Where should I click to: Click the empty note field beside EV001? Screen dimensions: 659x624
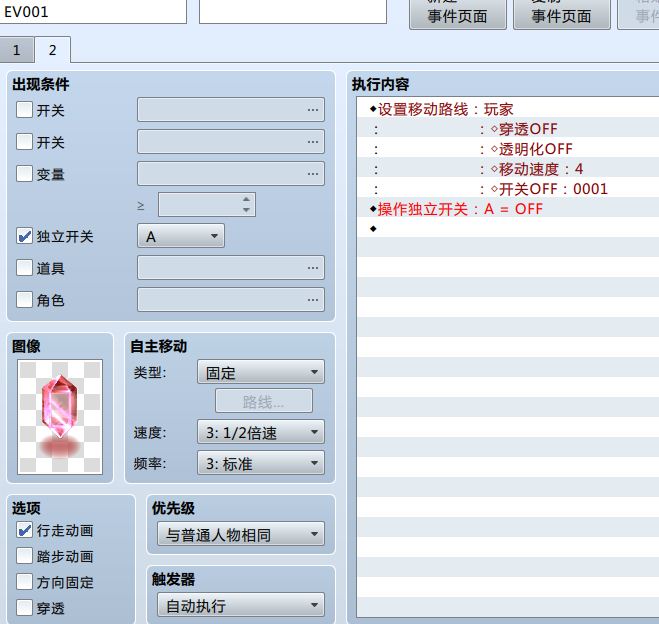click(293, 12)
